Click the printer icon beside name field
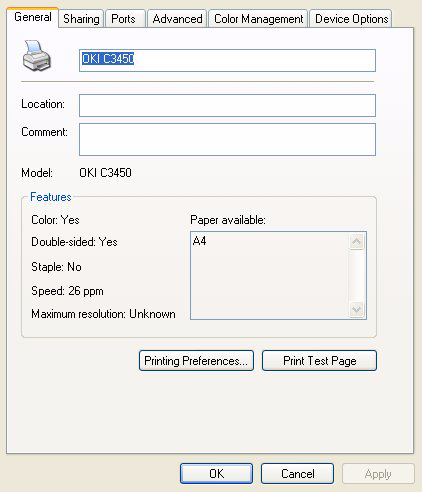Viewport: 422px width, 492px height. pos(37,56)
